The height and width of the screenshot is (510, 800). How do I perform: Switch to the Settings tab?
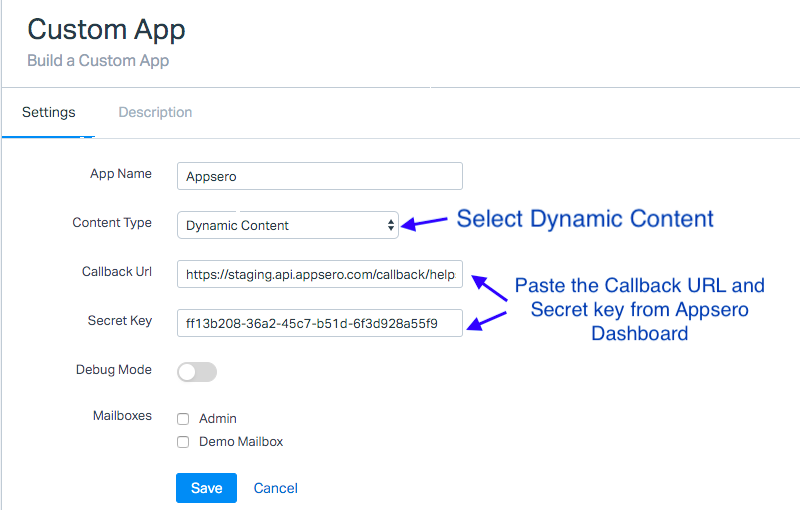[x=48, y=112]
